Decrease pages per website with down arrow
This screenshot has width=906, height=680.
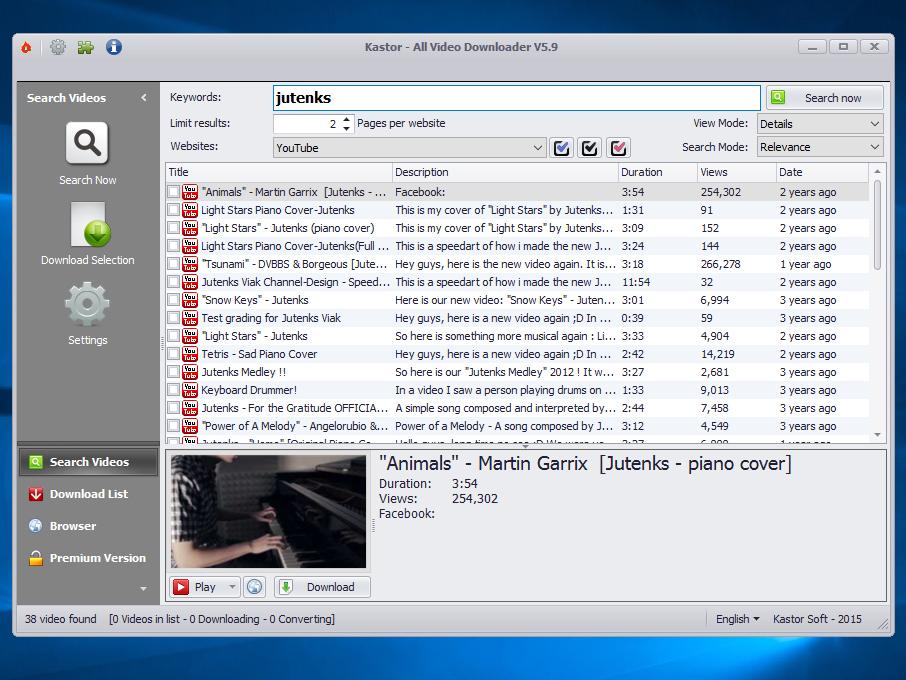pos(346,128)
